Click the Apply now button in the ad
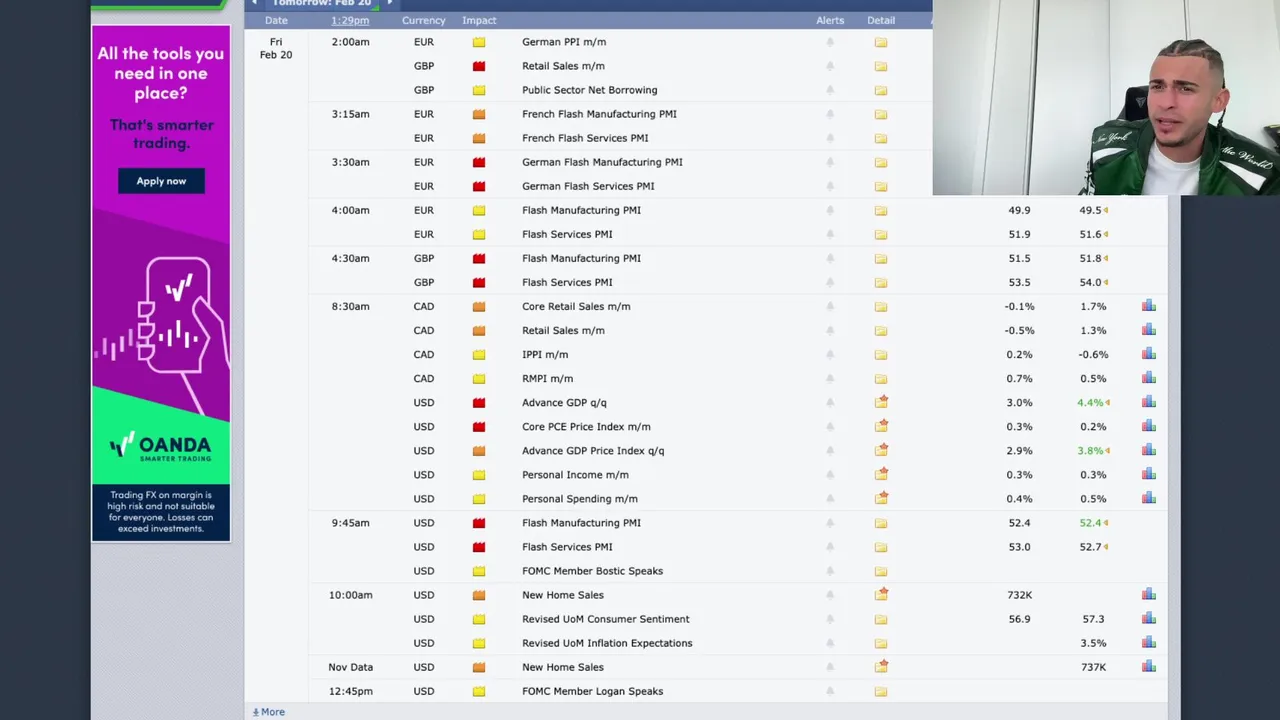Image resolution: width=1280 pixels, height=720 pixels. click(x=161, y=181)
